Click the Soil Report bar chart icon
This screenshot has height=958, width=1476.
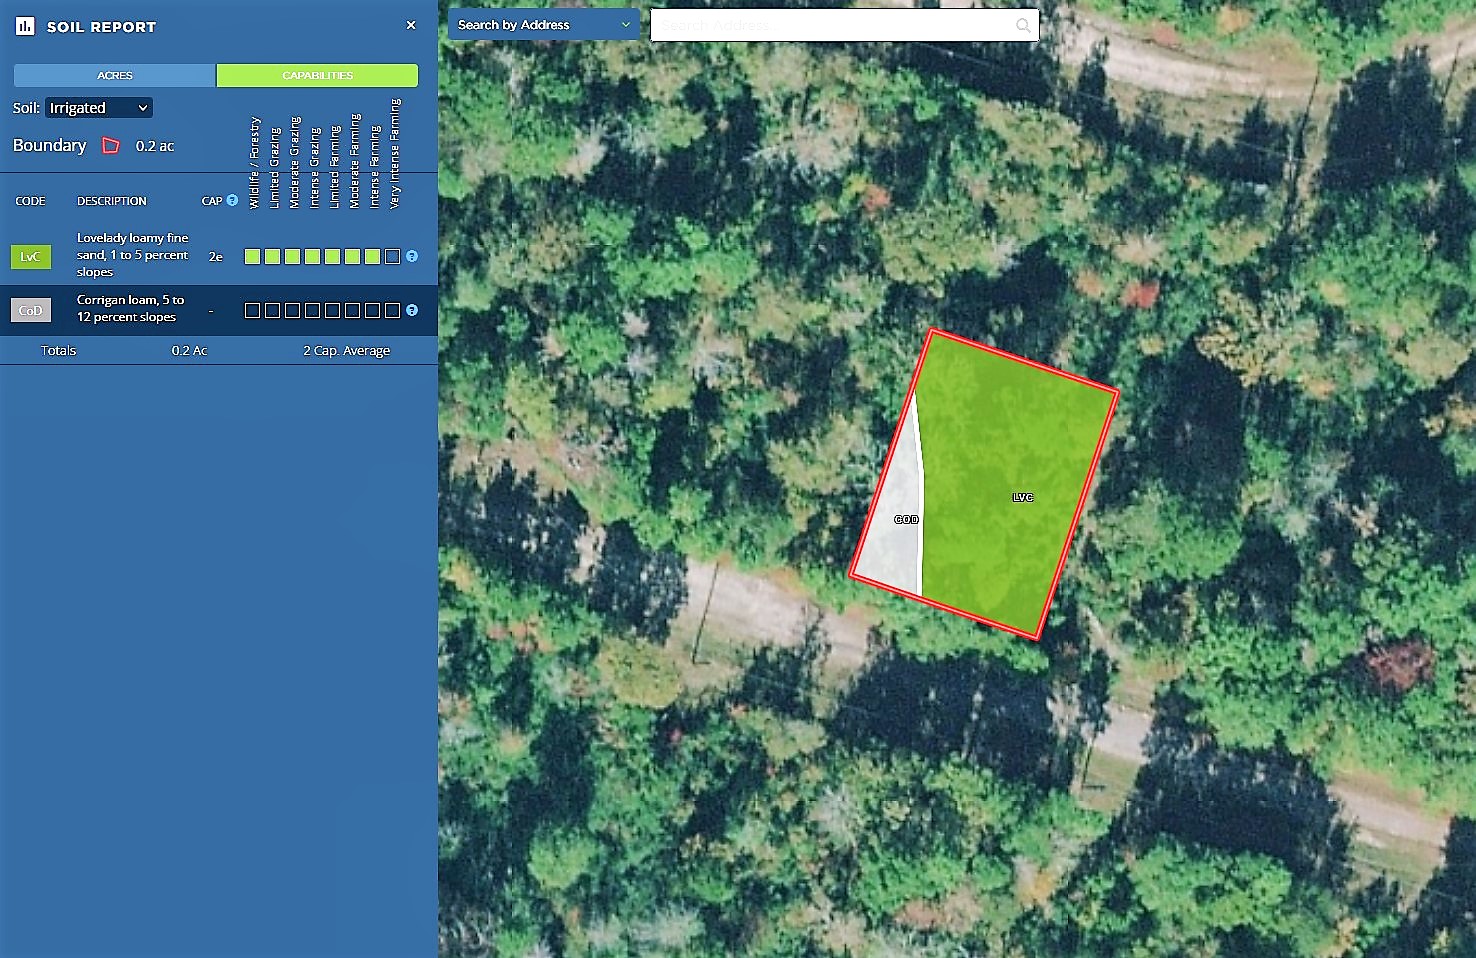point(25,26)
